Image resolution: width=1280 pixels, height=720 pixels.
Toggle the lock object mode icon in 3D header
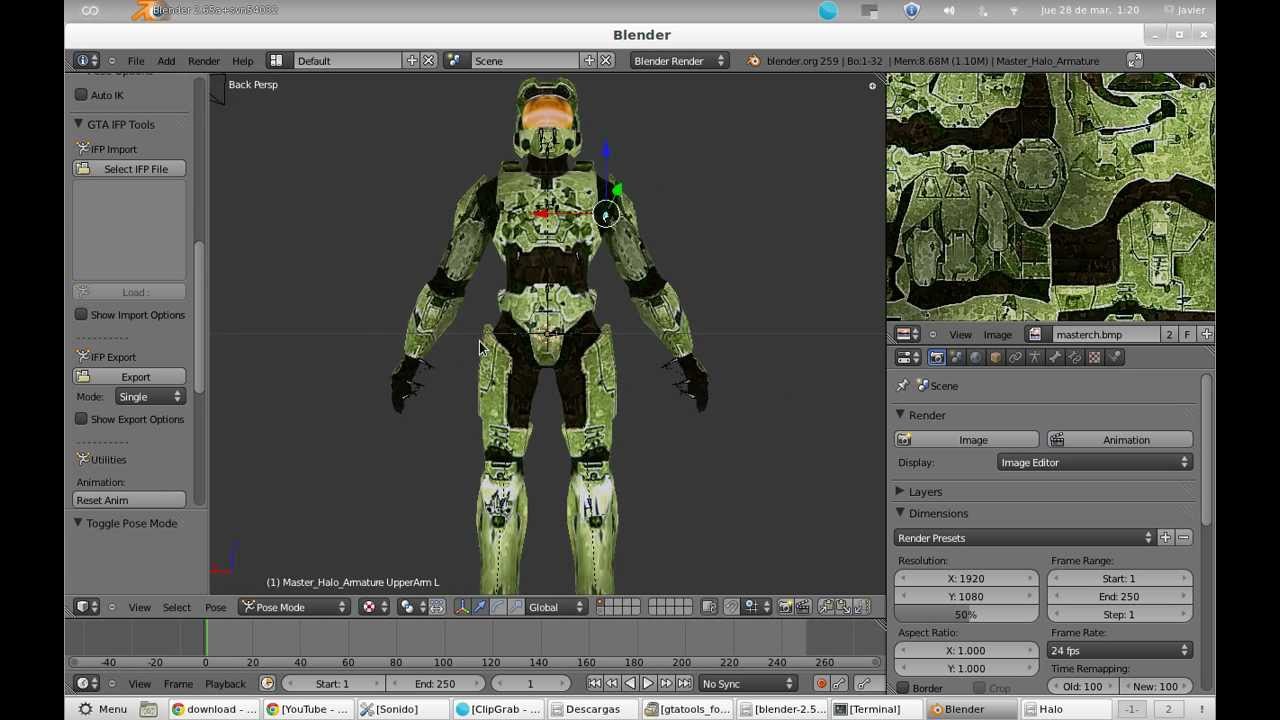[709, 607]
